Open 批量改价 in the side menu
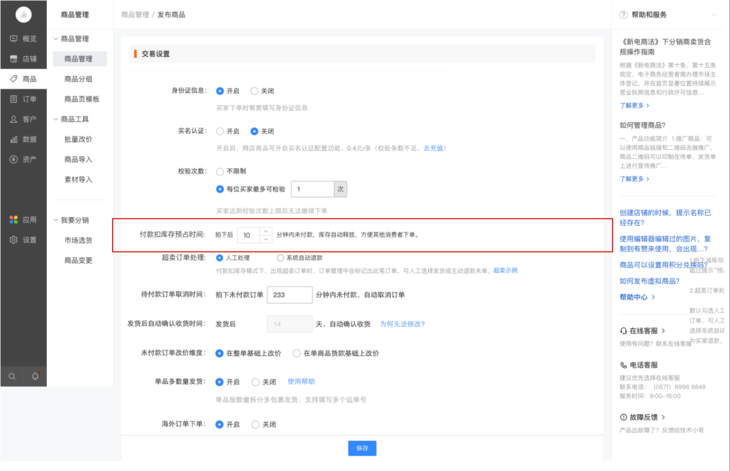This screenshot has height=471, width=730. (x=78, y=139)
